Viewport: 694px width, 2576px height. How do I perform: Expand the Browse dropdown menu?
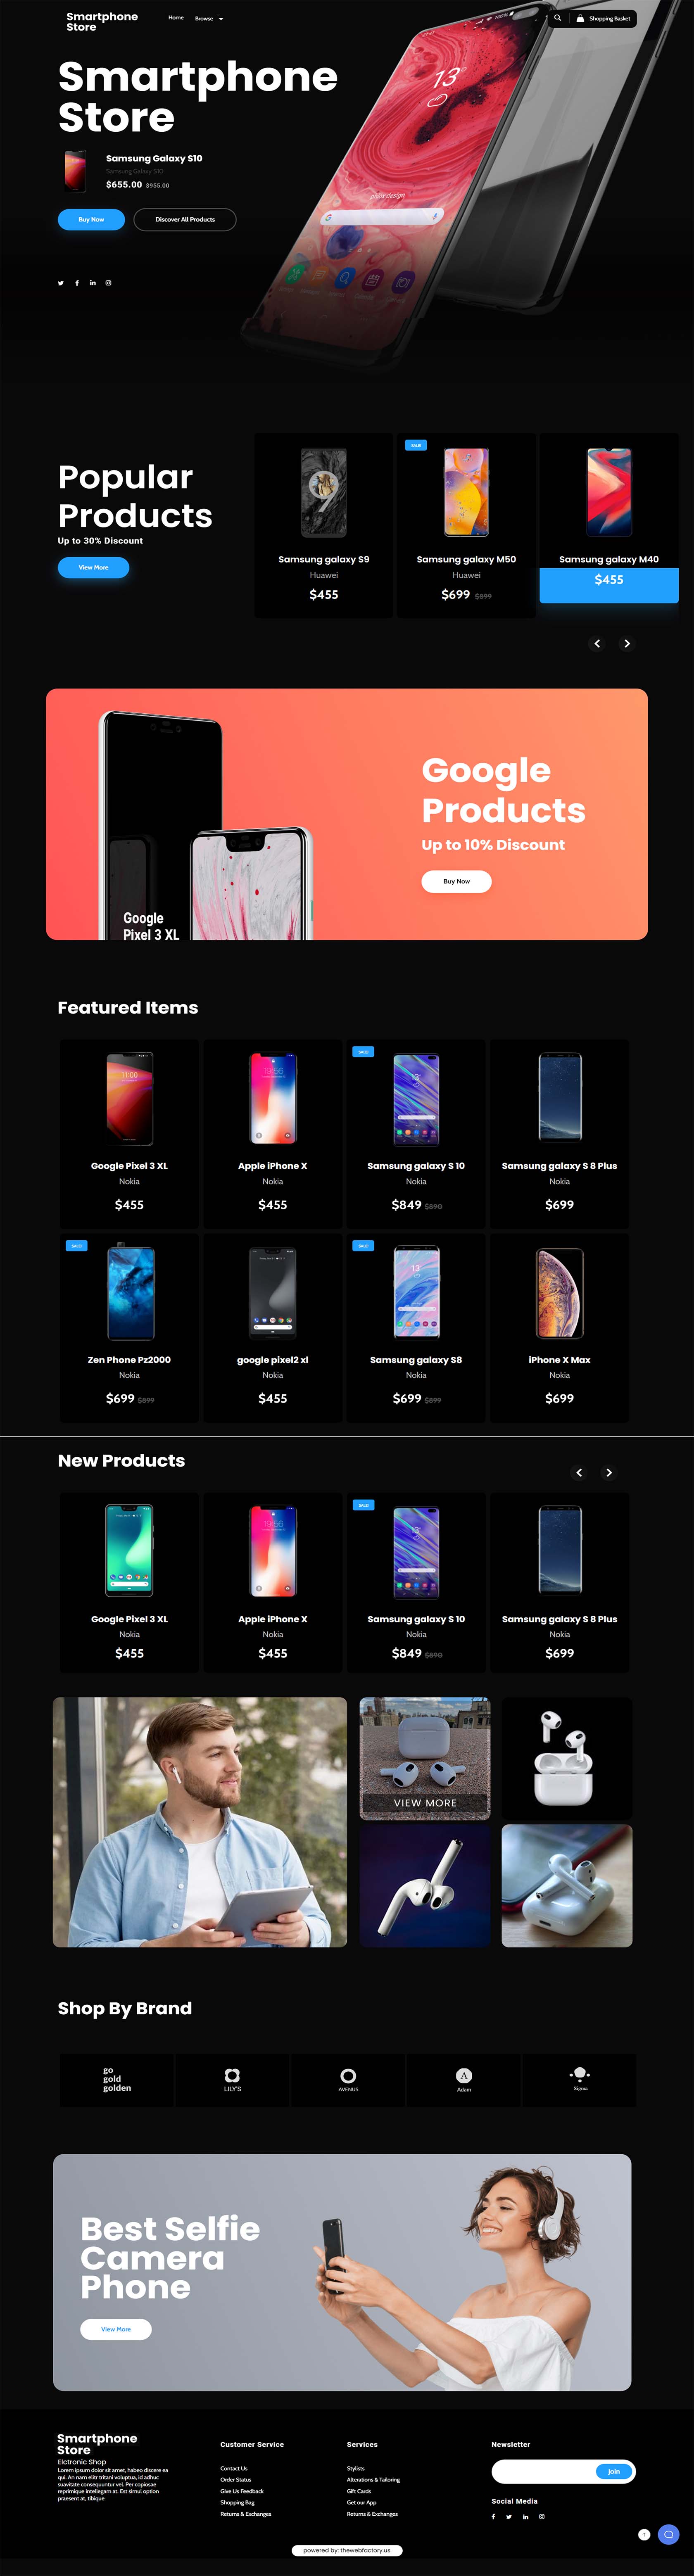[209, 18]
